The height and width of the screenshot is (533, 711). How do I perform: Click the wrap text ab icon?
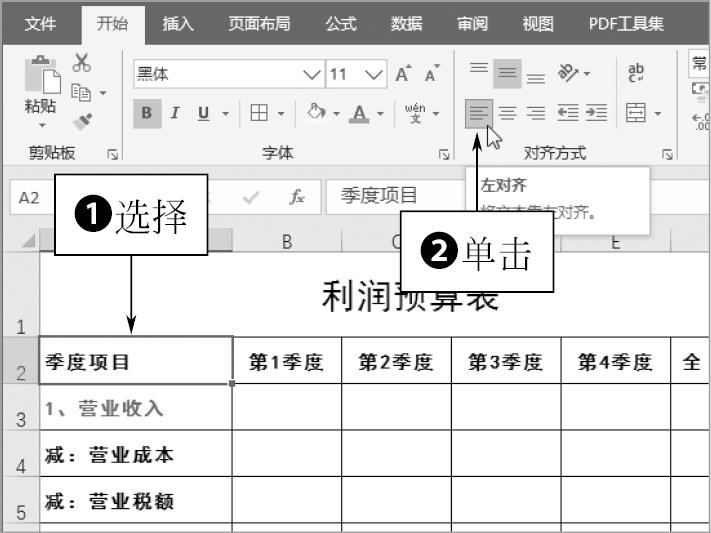tap(636, 73)
